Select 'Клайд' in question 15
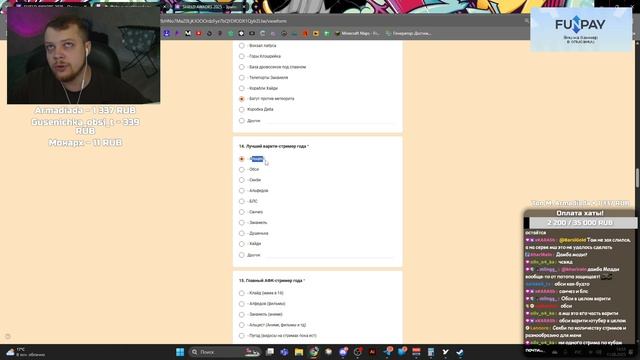The height and width of the screenshot is (360, 640). pos(242,293)
